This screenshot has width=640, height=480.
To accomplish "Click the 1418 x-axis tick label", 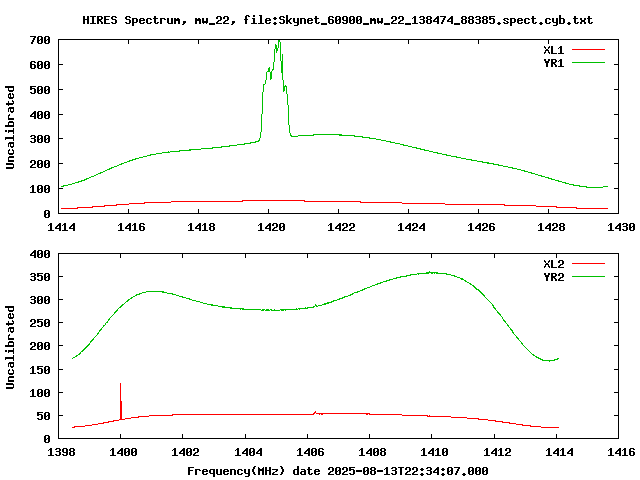I will point(201,227).
